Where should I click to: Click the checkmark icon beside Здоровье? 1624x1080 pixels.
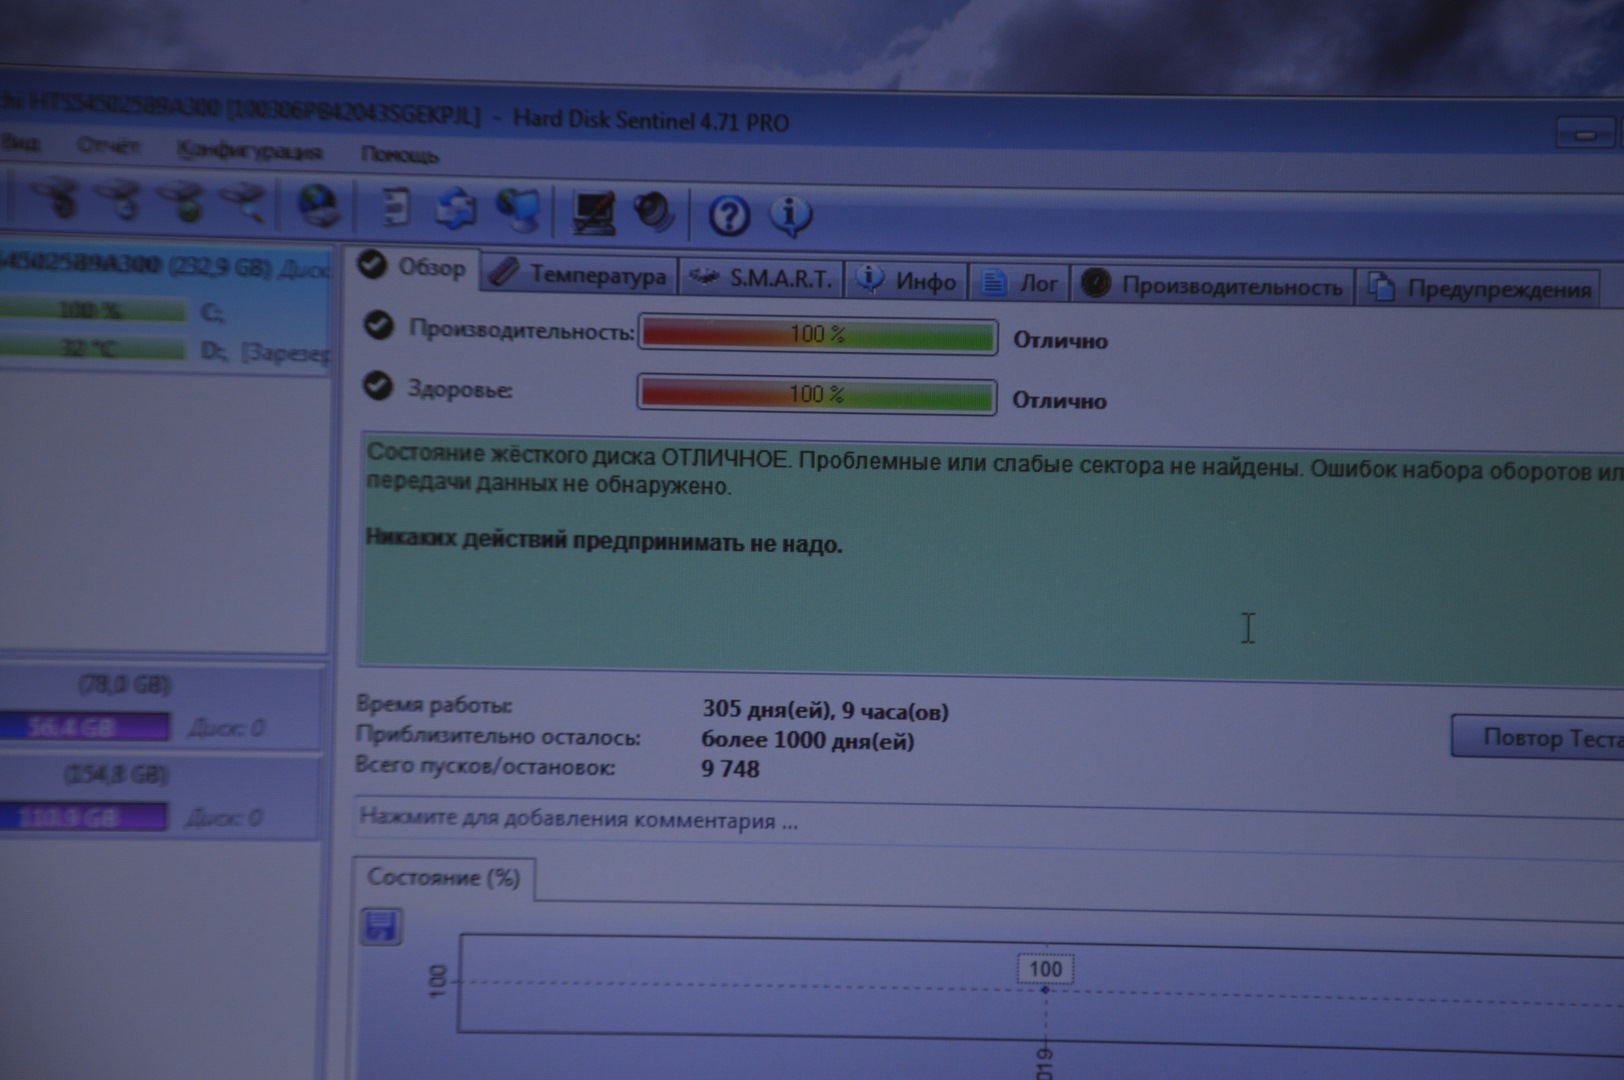377,385
